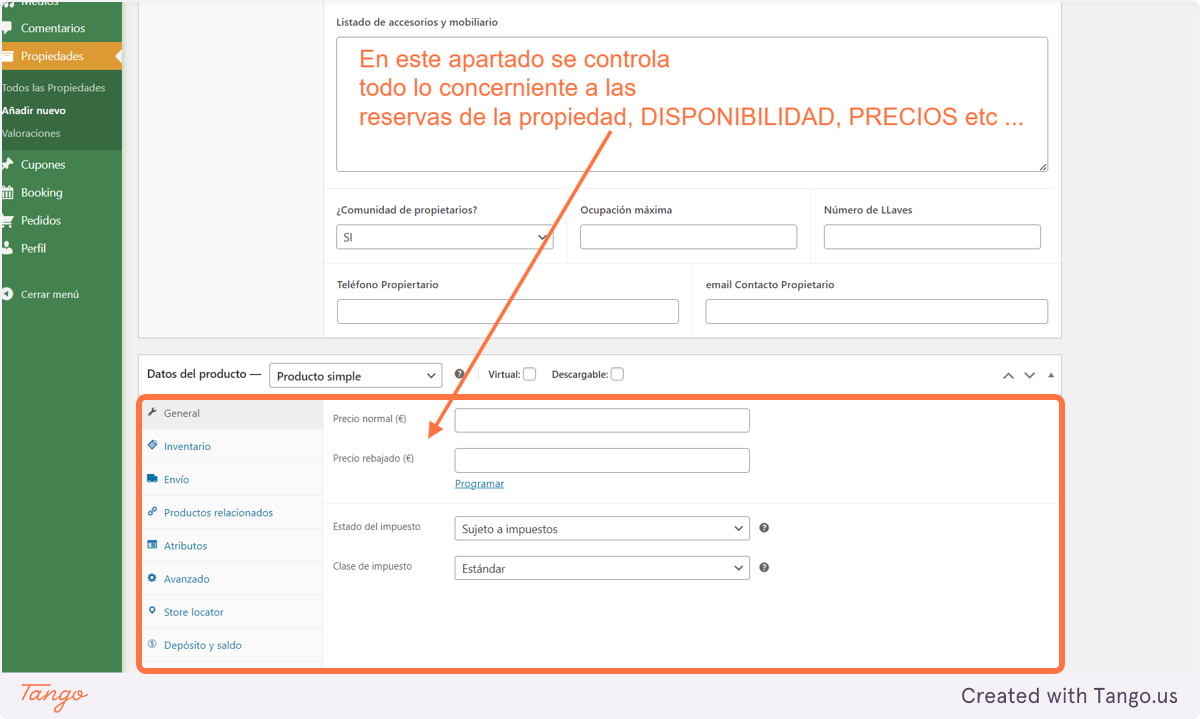The width and height of the screenshot is (1200, 719).
Task: Click the Atributos table icon
Action: click(152, 545)
